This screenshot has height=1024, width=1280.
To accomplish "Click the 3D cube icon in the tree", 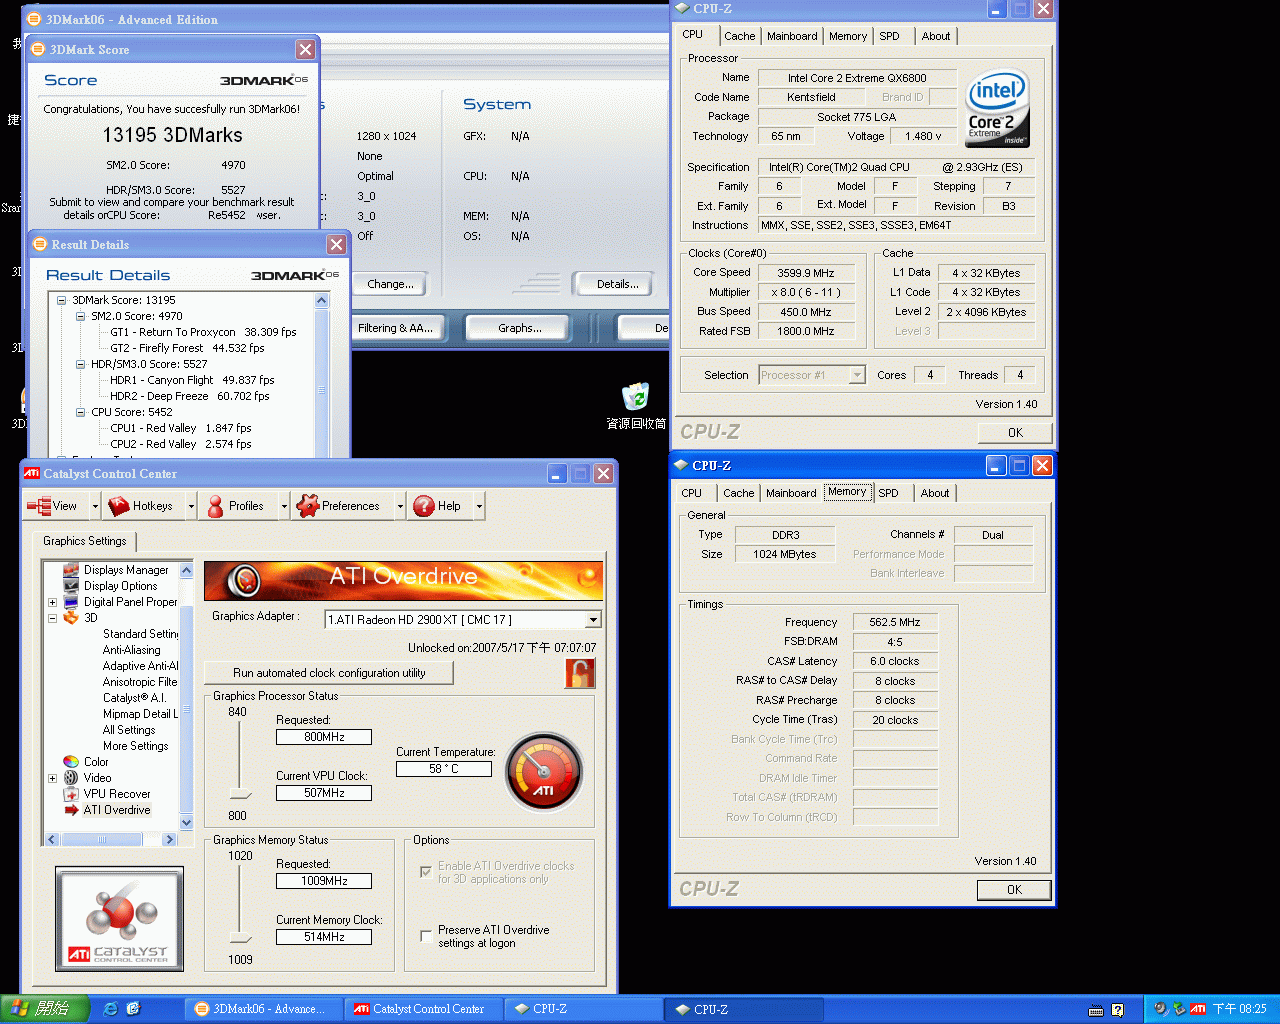I will tap(71, 618).
